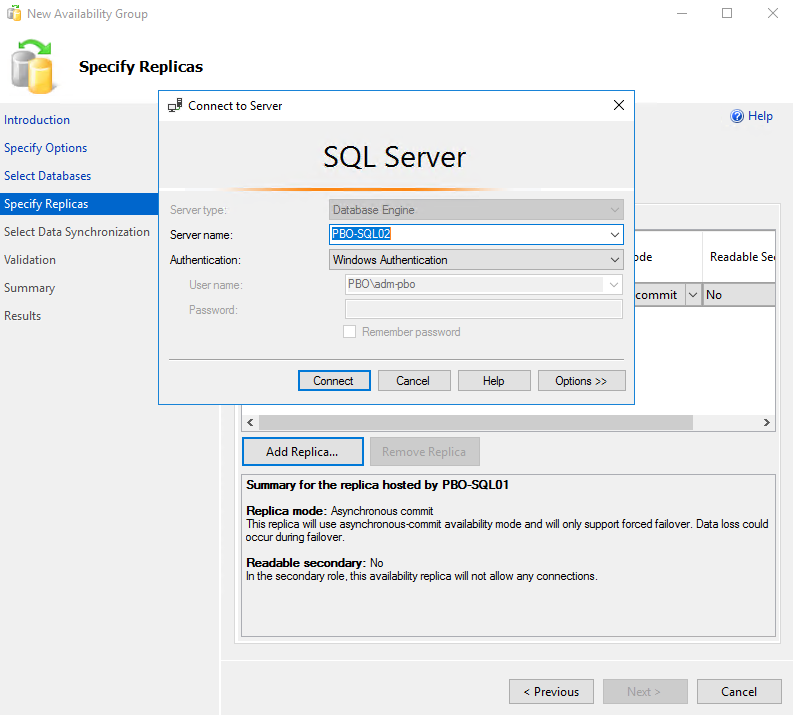Click 'Summary for the replica hosted by PBO-SQL01'

click(377, 485)
